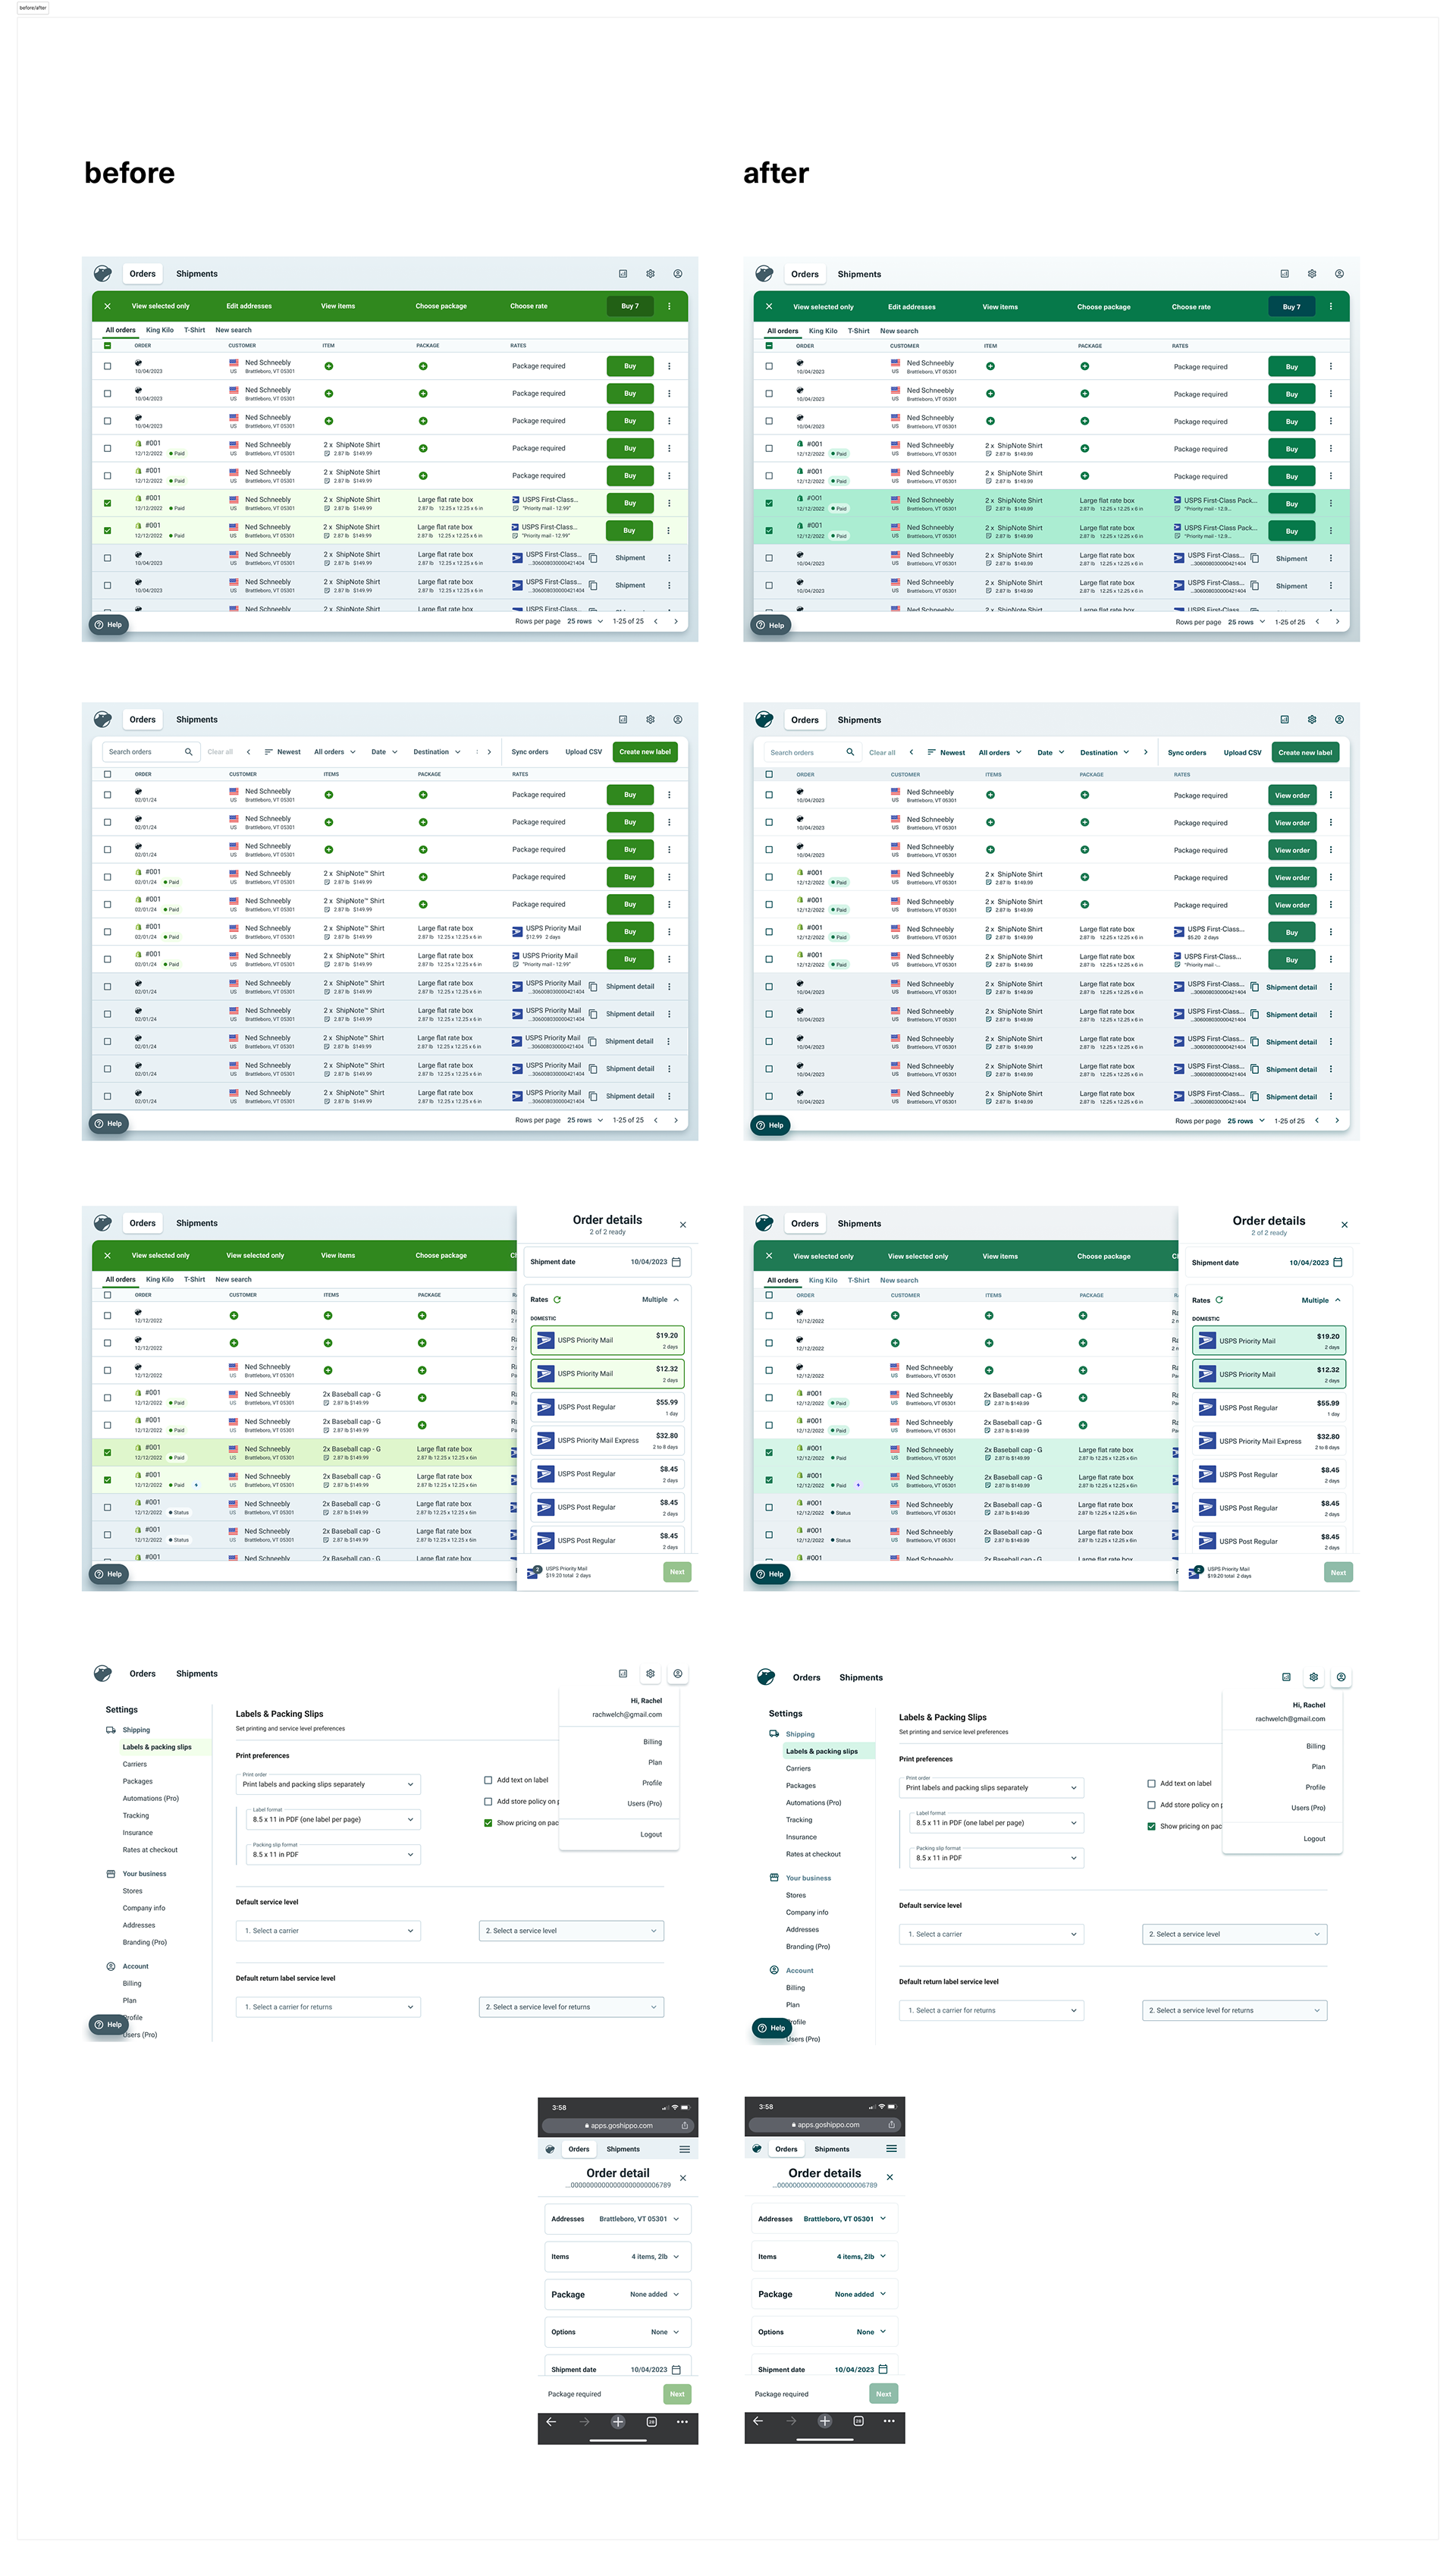Click the Shipping truck icon in the 'after' settings sidebar

click(x=774, y=1734)
